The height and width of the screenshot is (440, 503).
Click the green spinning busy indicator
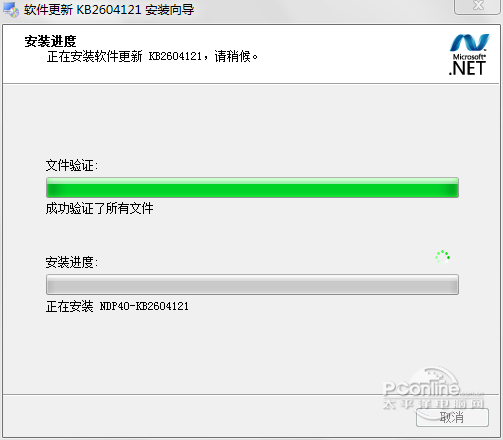(x=443, y=257)
